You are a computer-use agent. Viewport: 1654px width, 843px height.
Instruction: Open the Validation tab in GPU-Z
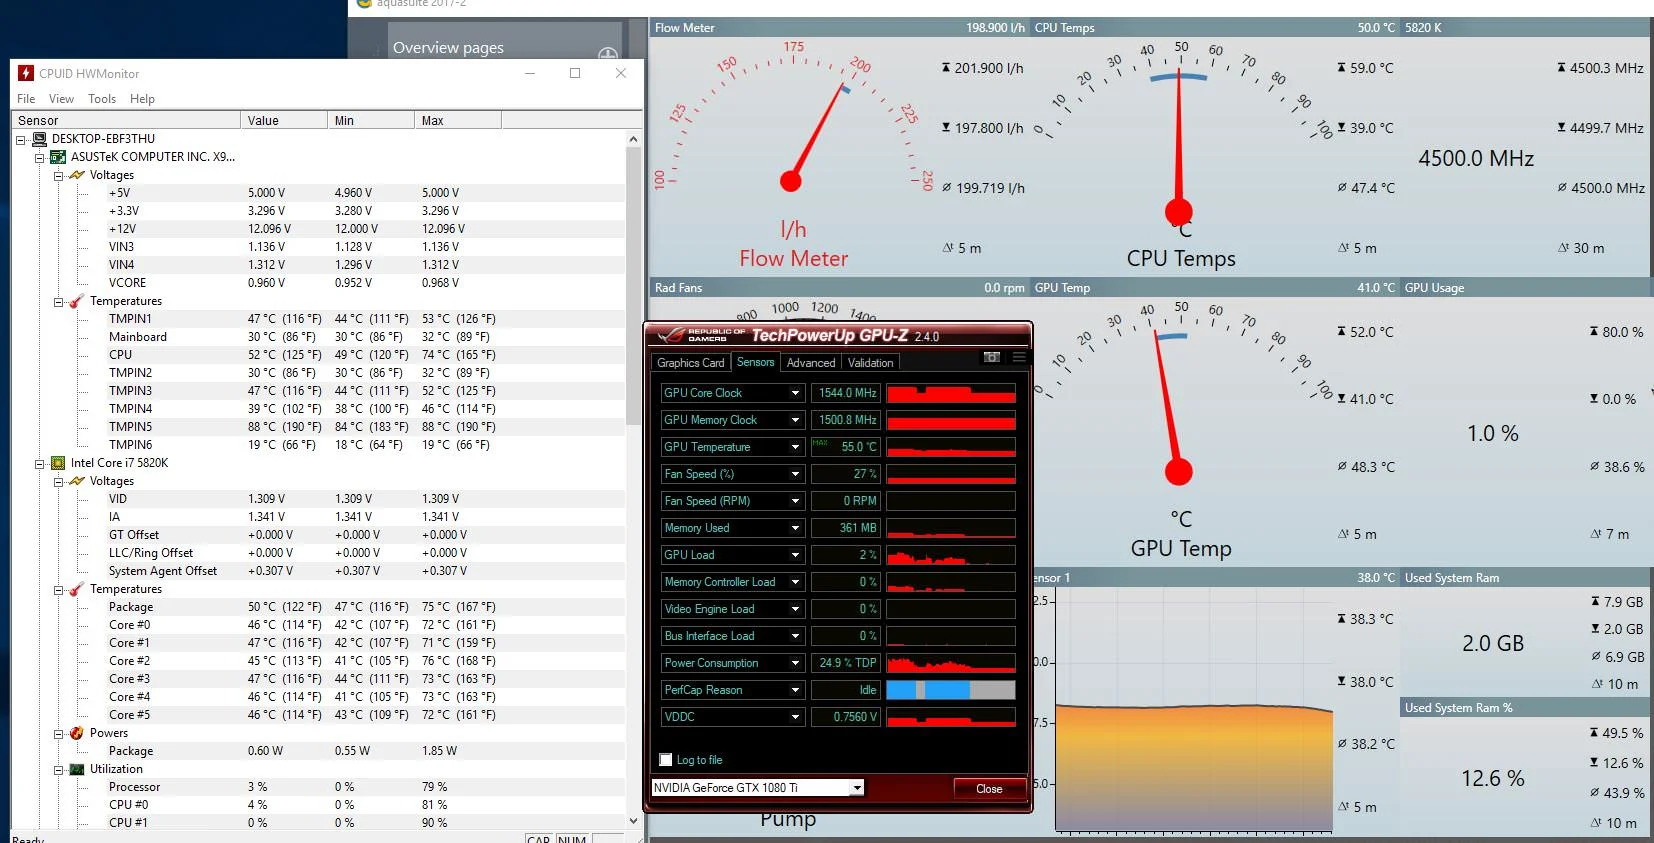tap(871, 363)
